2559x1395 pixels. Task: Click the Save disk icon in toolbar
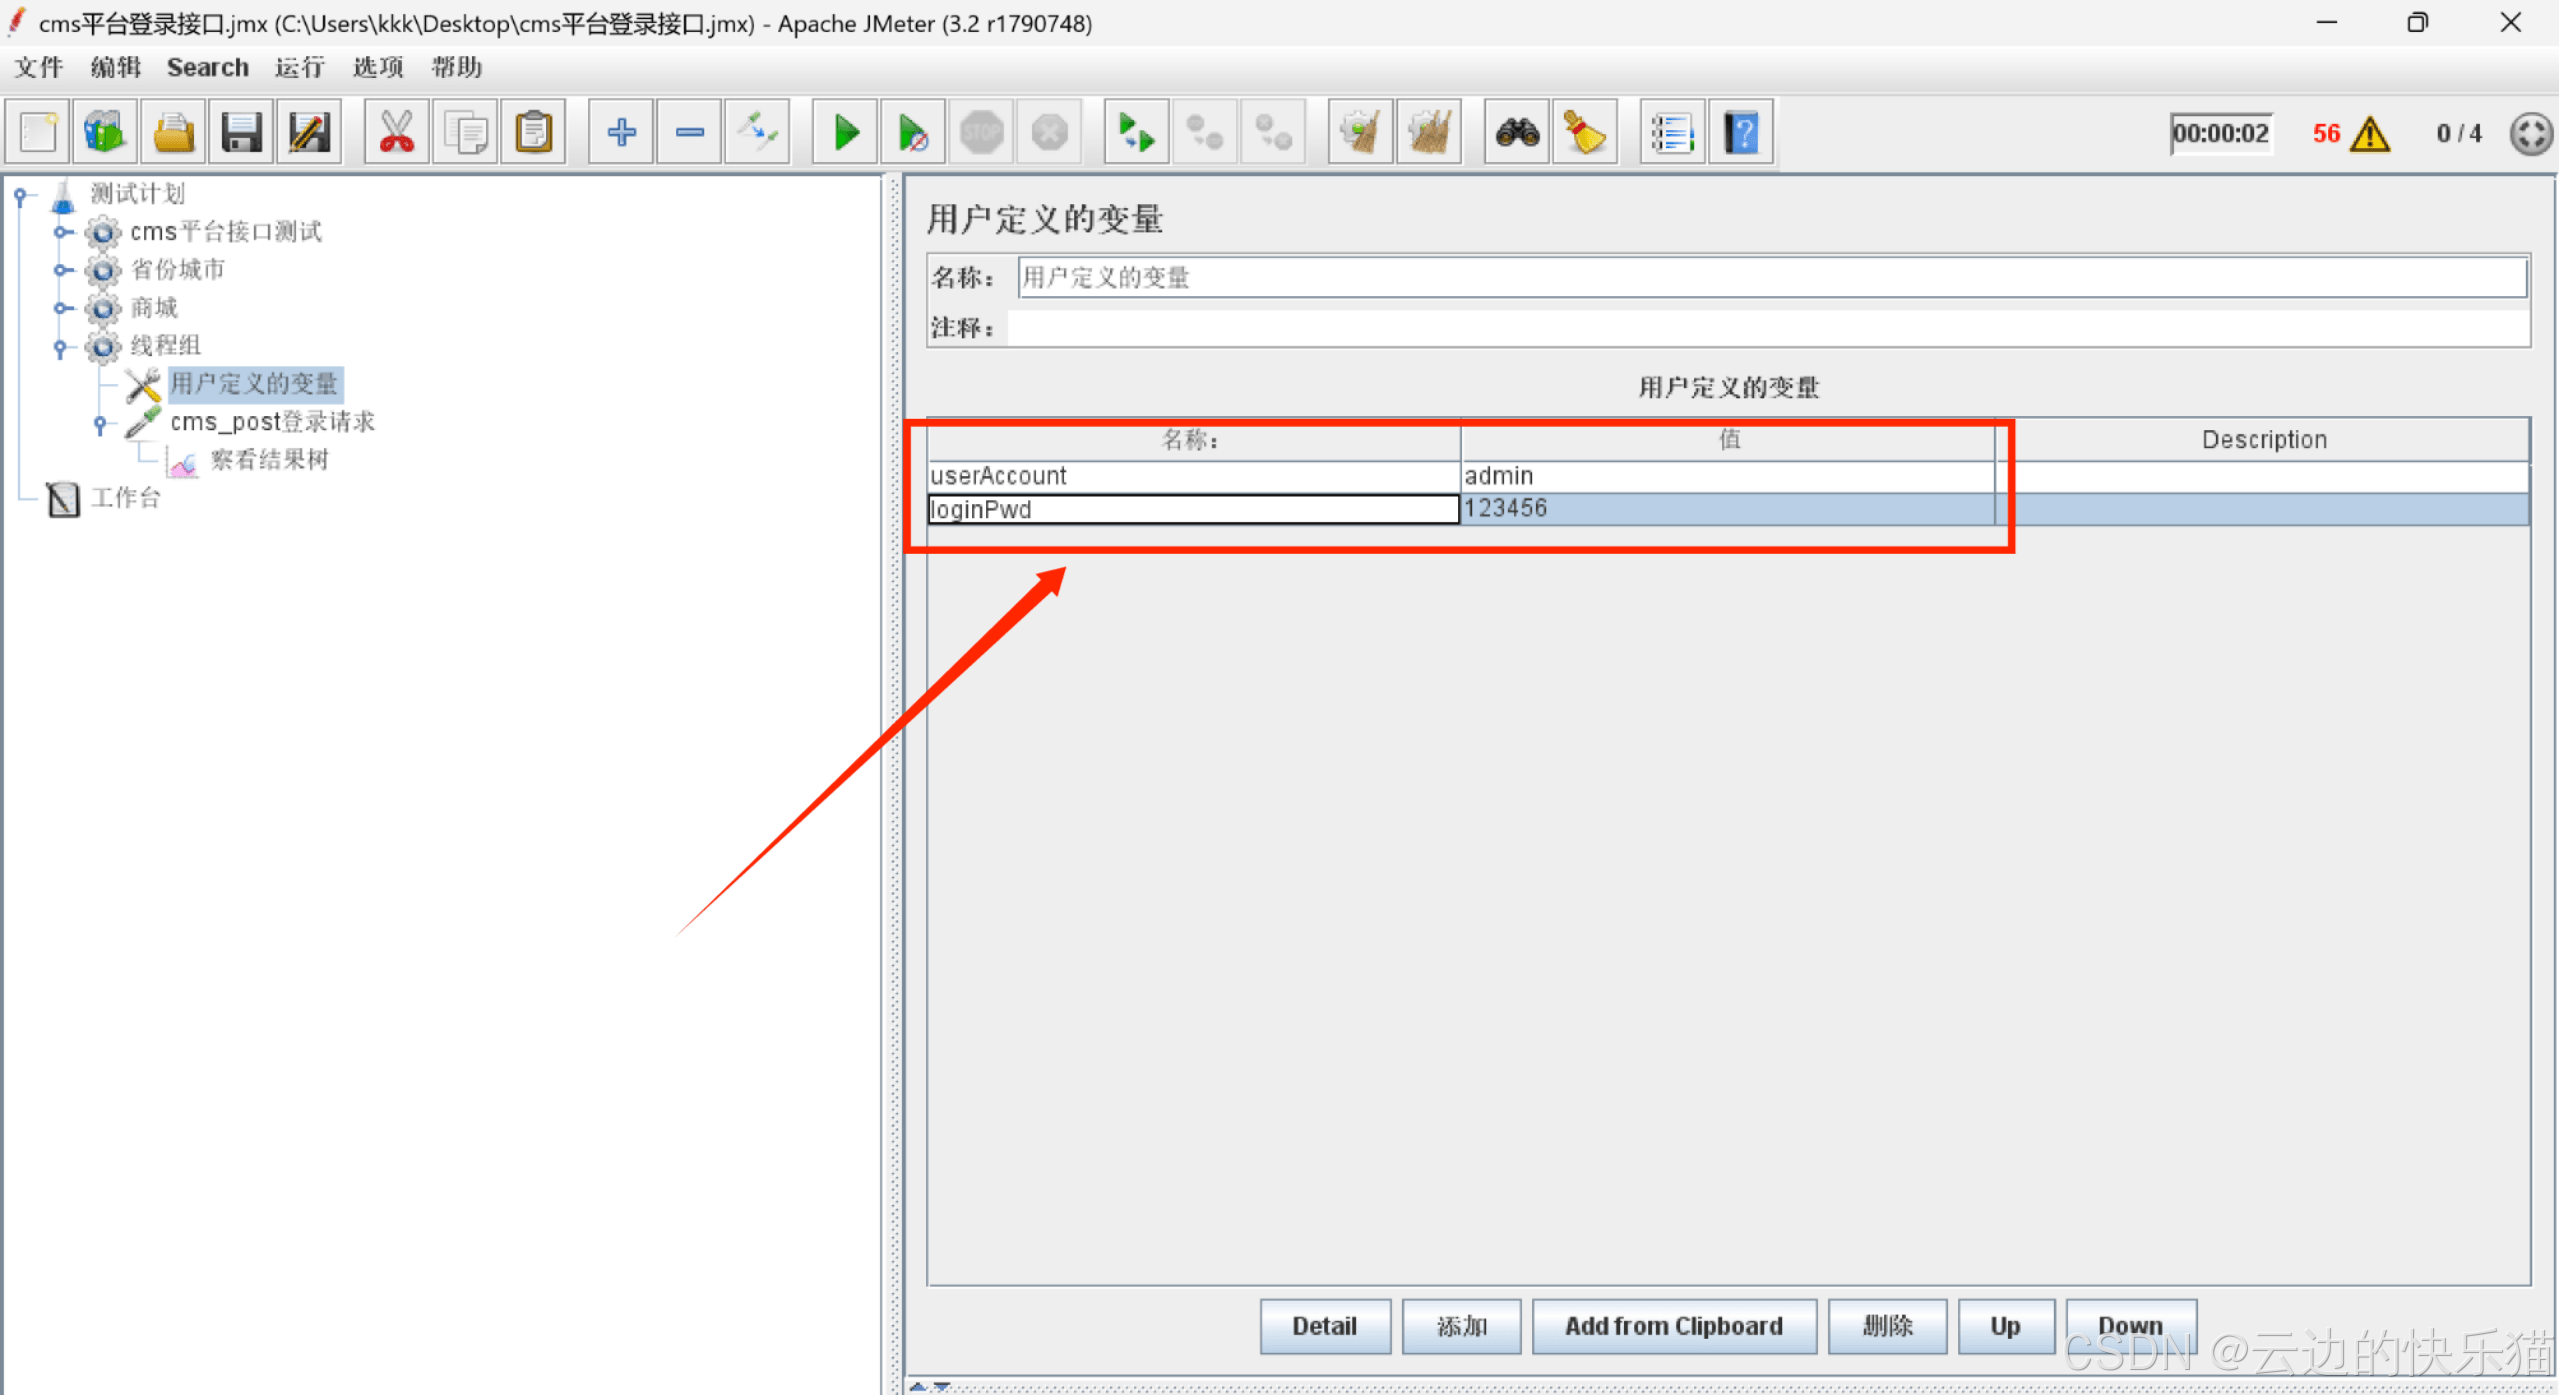241,132
